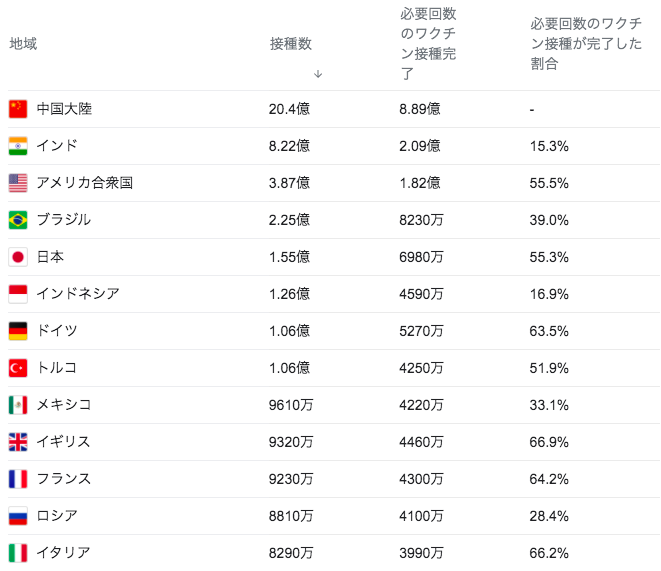Click the China flag icon
This screenshot has width=661, height=571.
[18, 109]
